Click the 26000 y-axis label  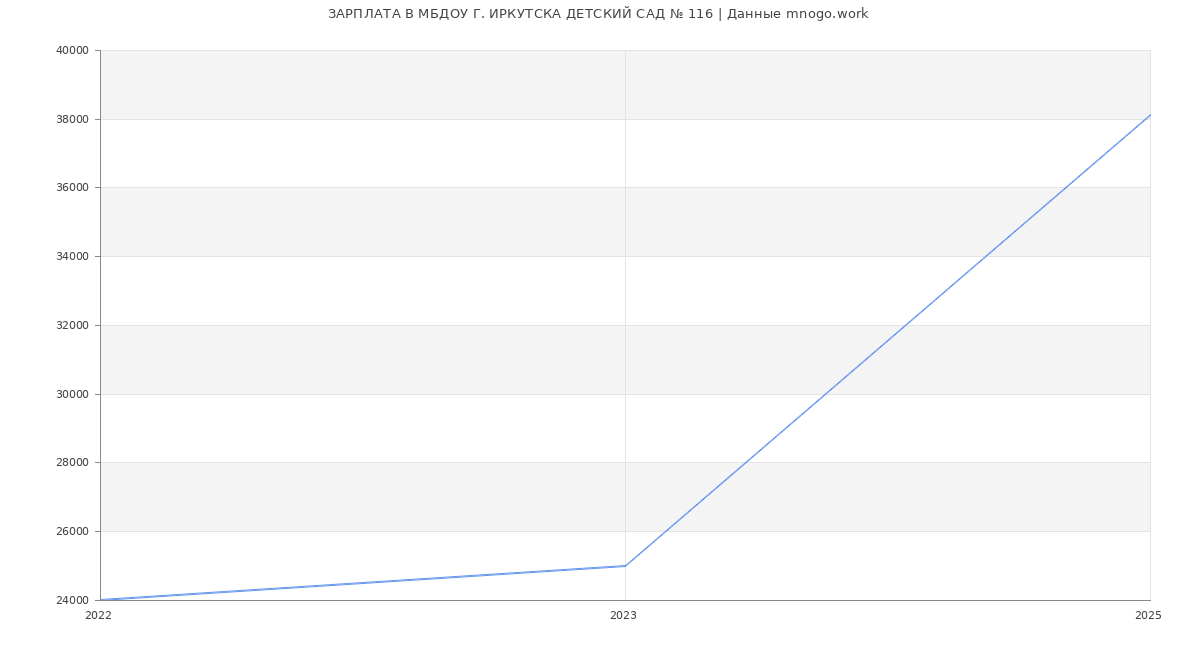pyautogui.click(x=74, y=531)
